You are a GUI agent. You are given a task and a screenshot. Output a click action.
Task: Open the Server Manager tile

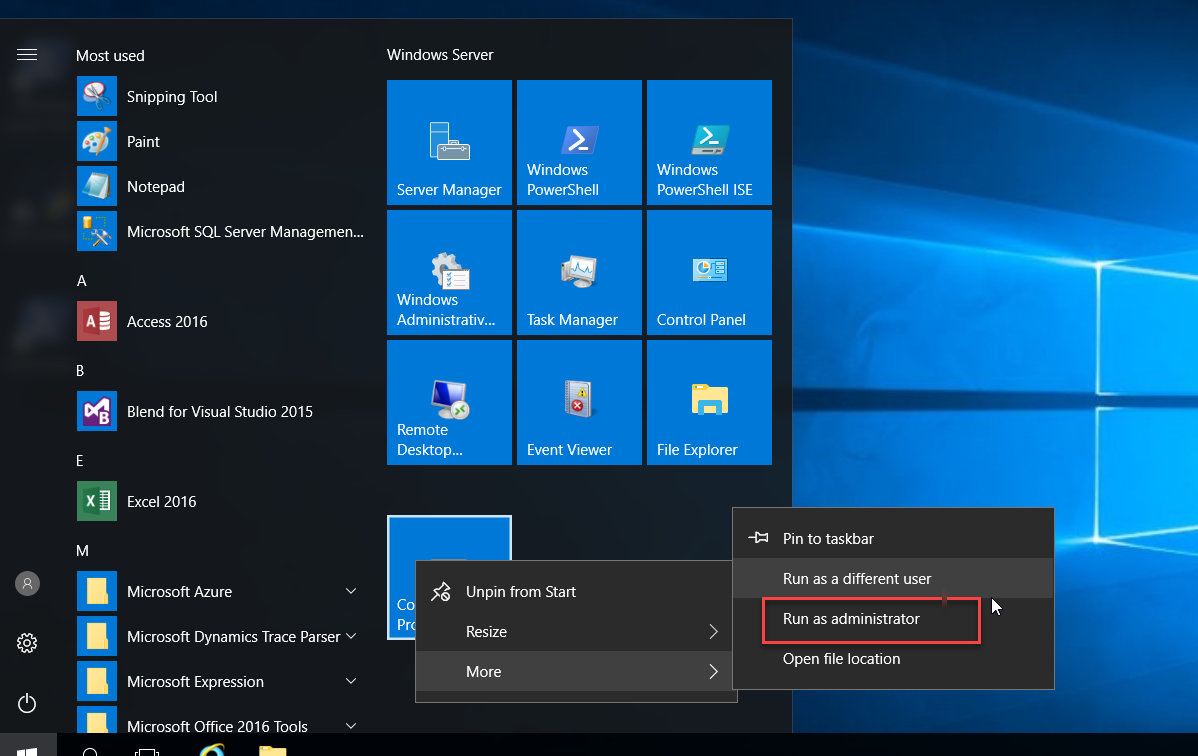pos(449,142)
